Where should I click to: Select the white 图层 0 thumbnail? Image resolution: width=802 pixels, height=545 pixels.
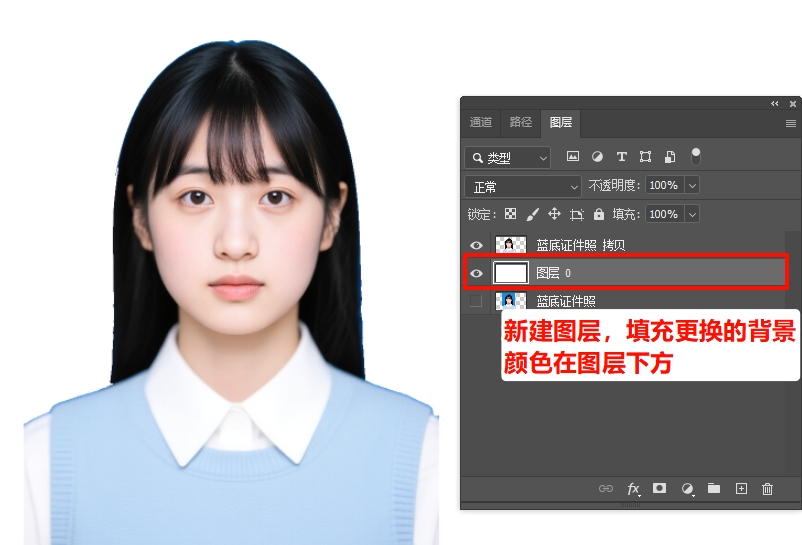click(510, 272)
